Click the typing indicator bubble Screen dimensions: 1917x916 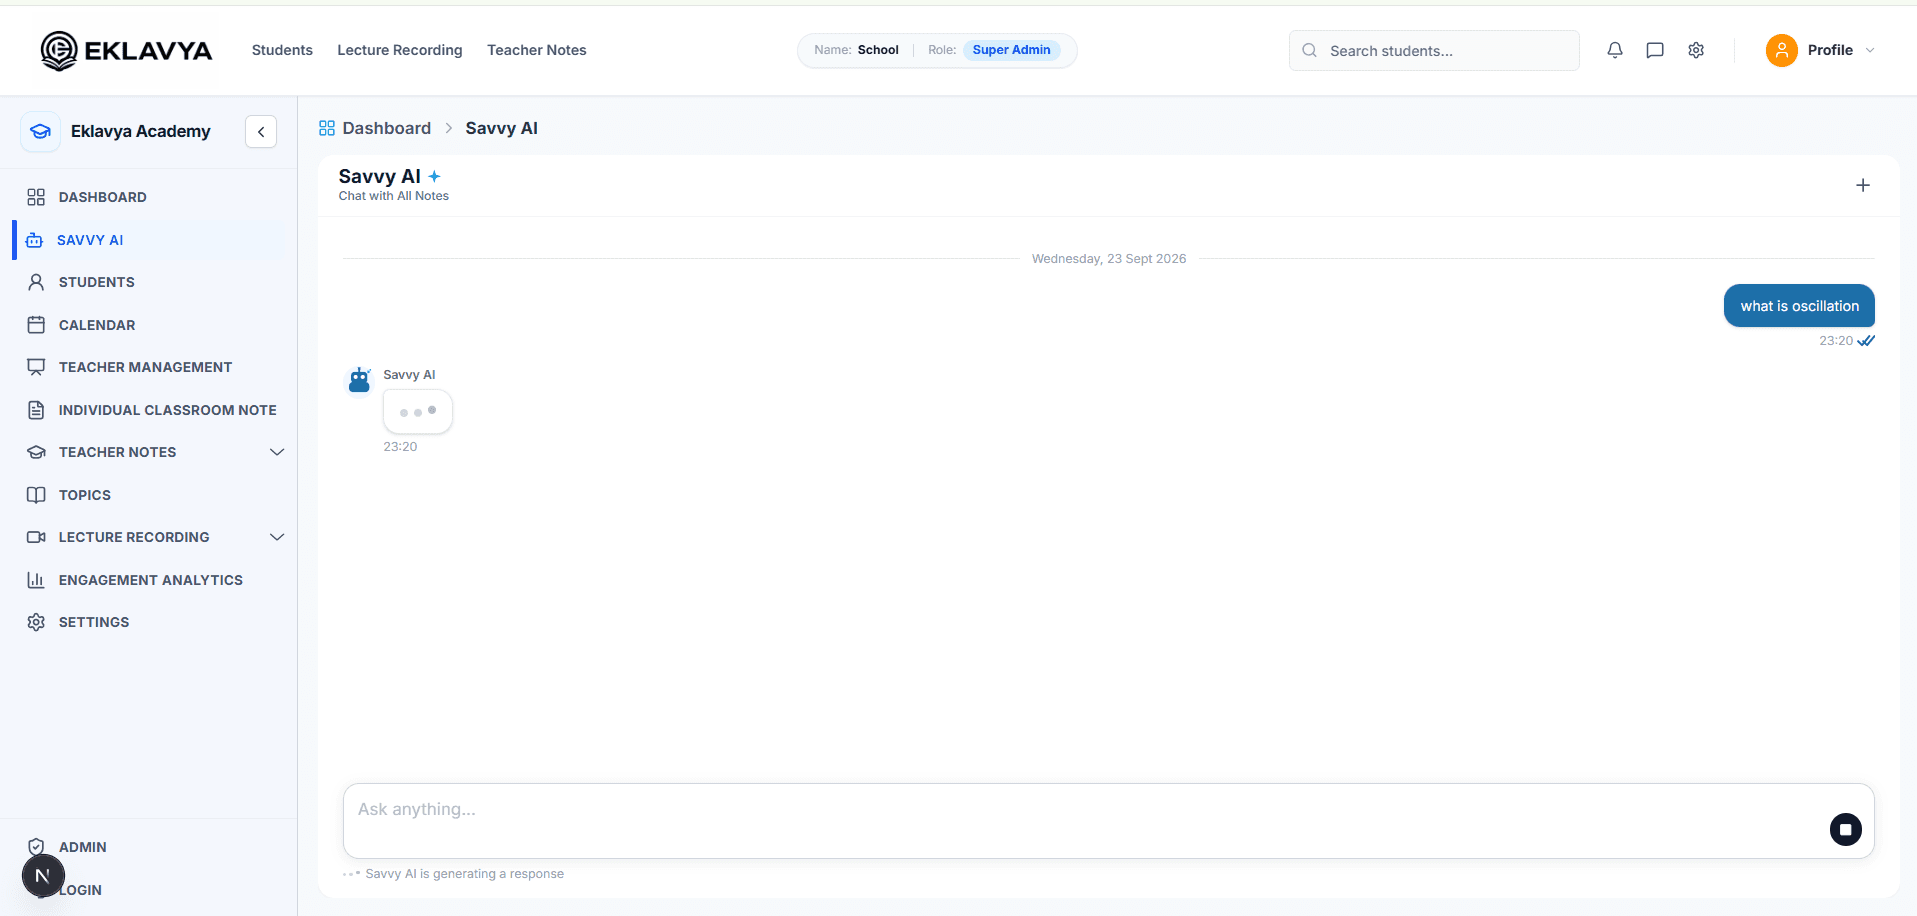pyautogui.click(x=418, y=412)
